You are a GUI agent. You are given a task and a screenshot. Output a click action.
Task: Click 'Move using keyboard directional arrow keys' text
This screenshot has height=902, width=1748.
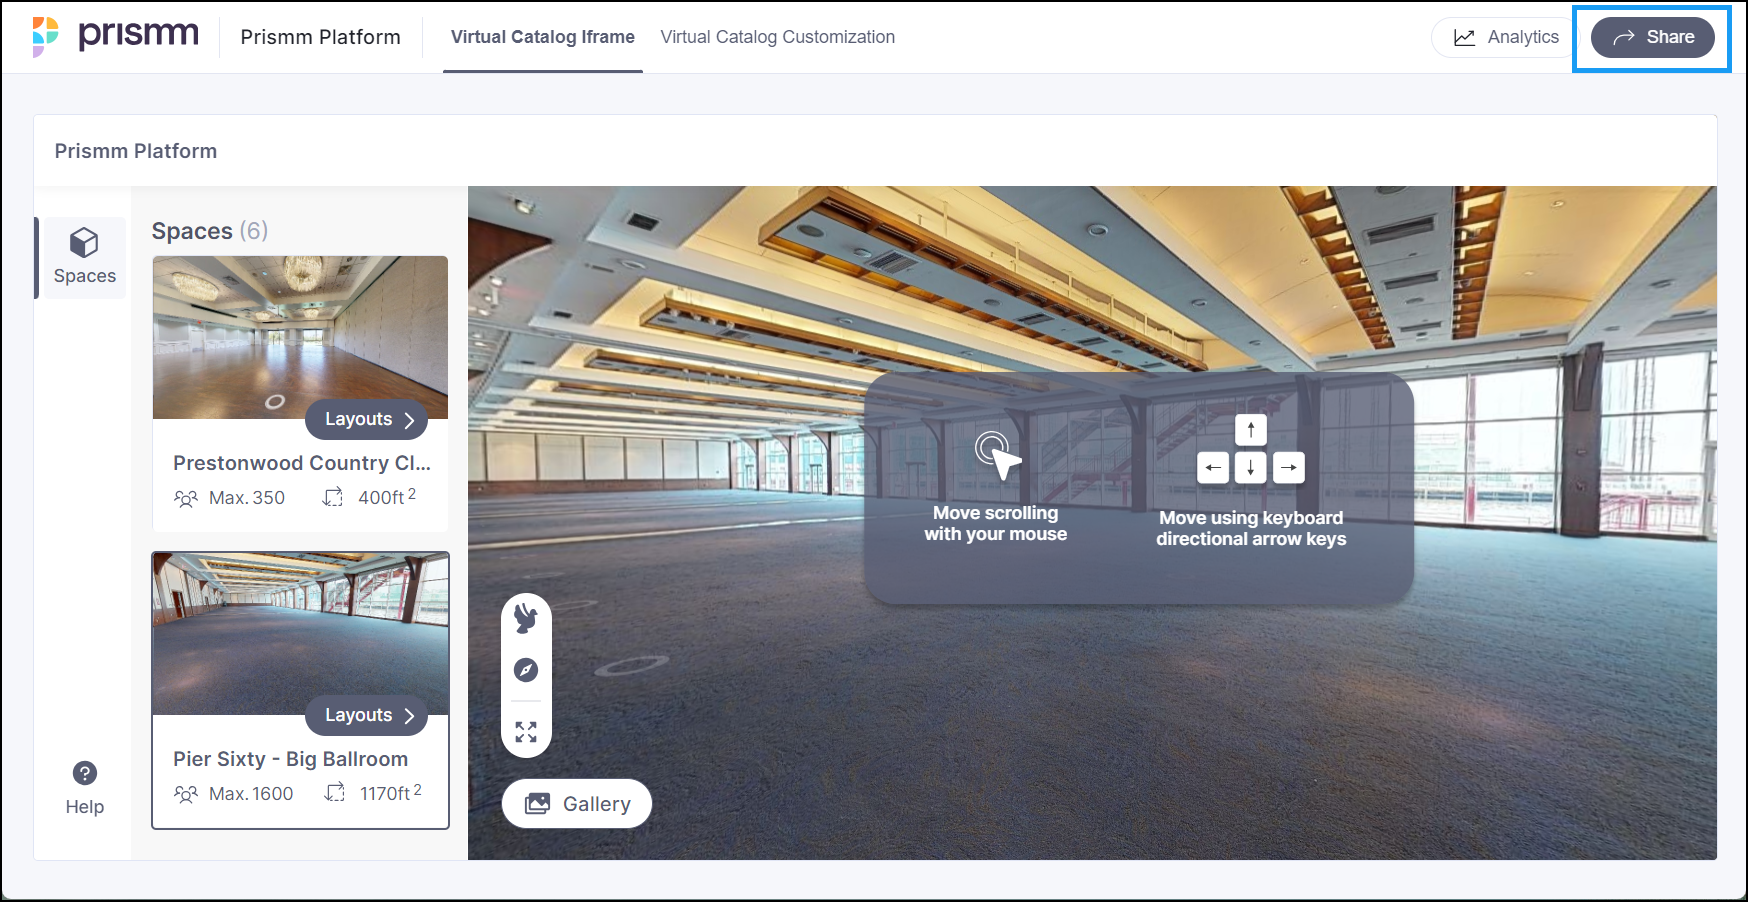(x=1251, y=528)
